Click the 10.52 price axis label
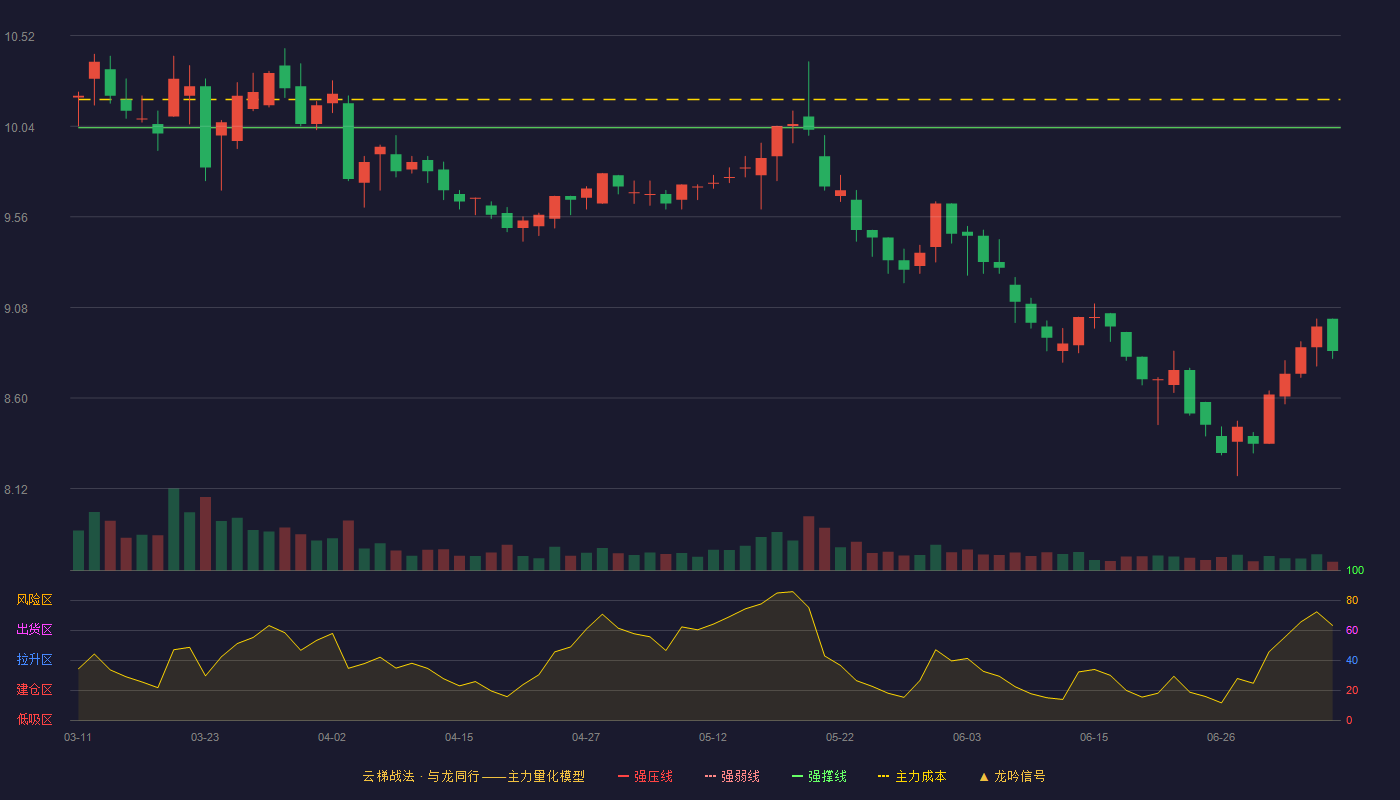1400x800 pixels. click(19, 37)
